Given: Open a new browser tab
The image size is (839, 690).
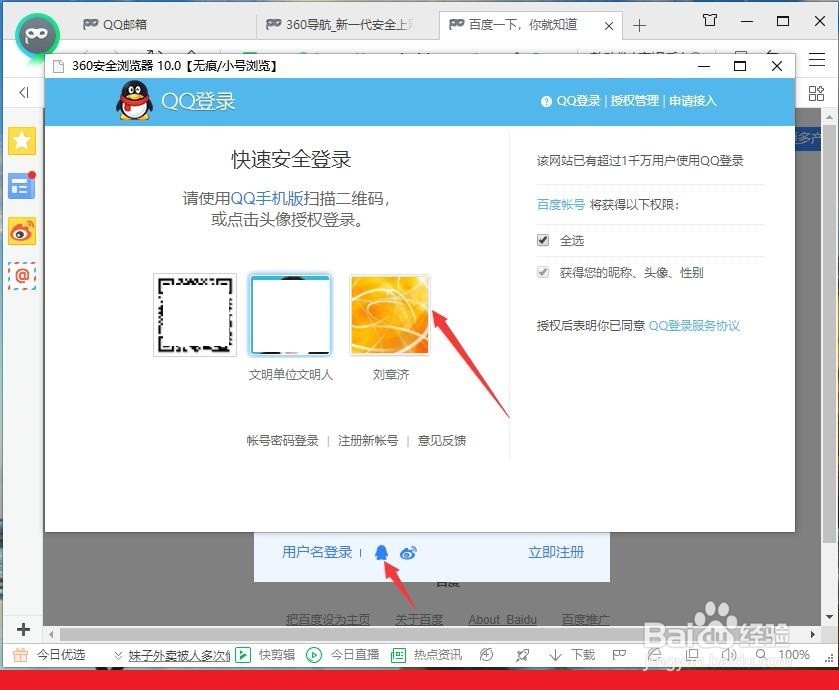Looking at the screenshot, I should coord(639,26).
